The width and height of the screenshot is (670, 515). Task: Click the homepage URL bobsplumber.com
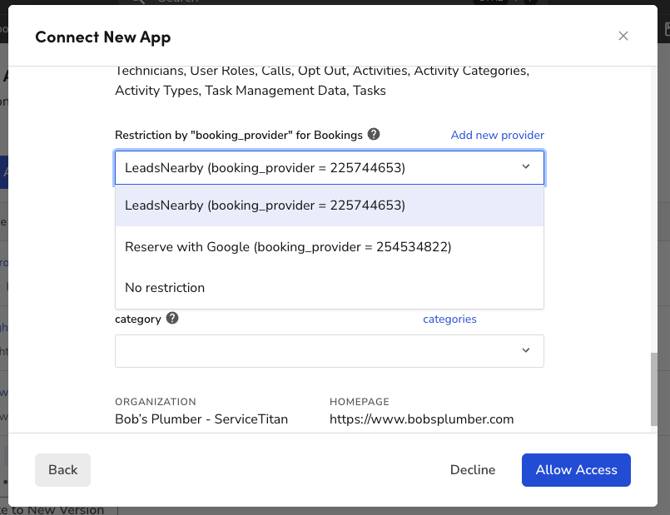pos(421,419)
